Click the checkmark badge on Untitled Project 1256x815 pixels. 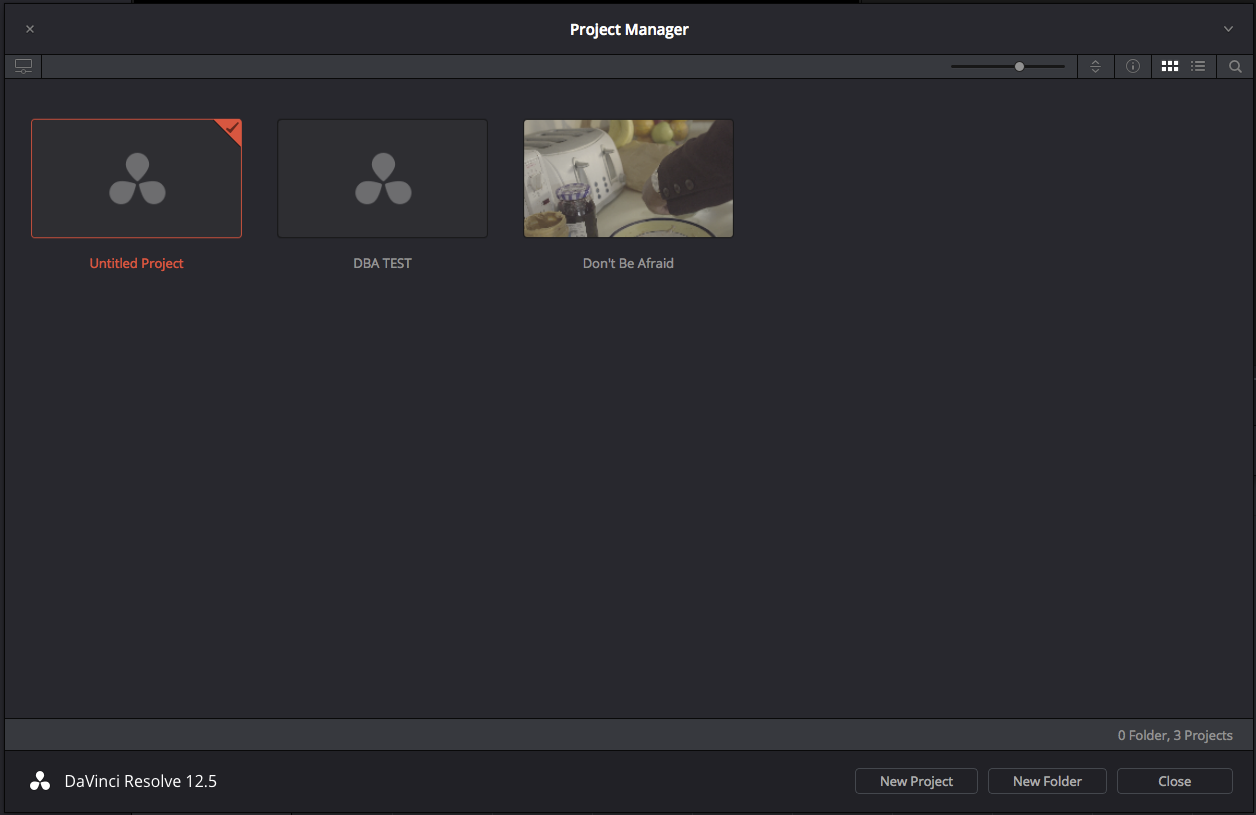coord(231,129)
